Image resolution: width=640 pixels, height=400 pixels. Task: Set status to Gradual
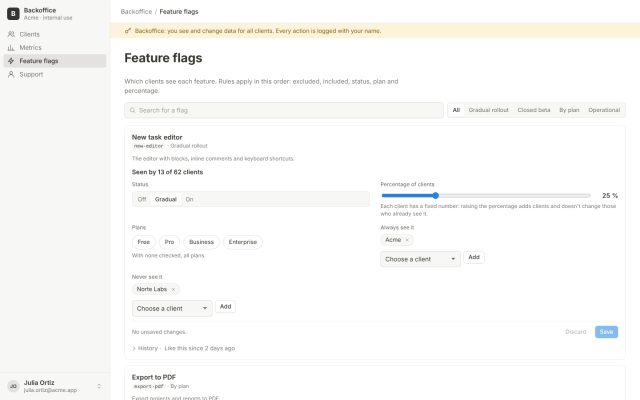(x=165, y=199)
